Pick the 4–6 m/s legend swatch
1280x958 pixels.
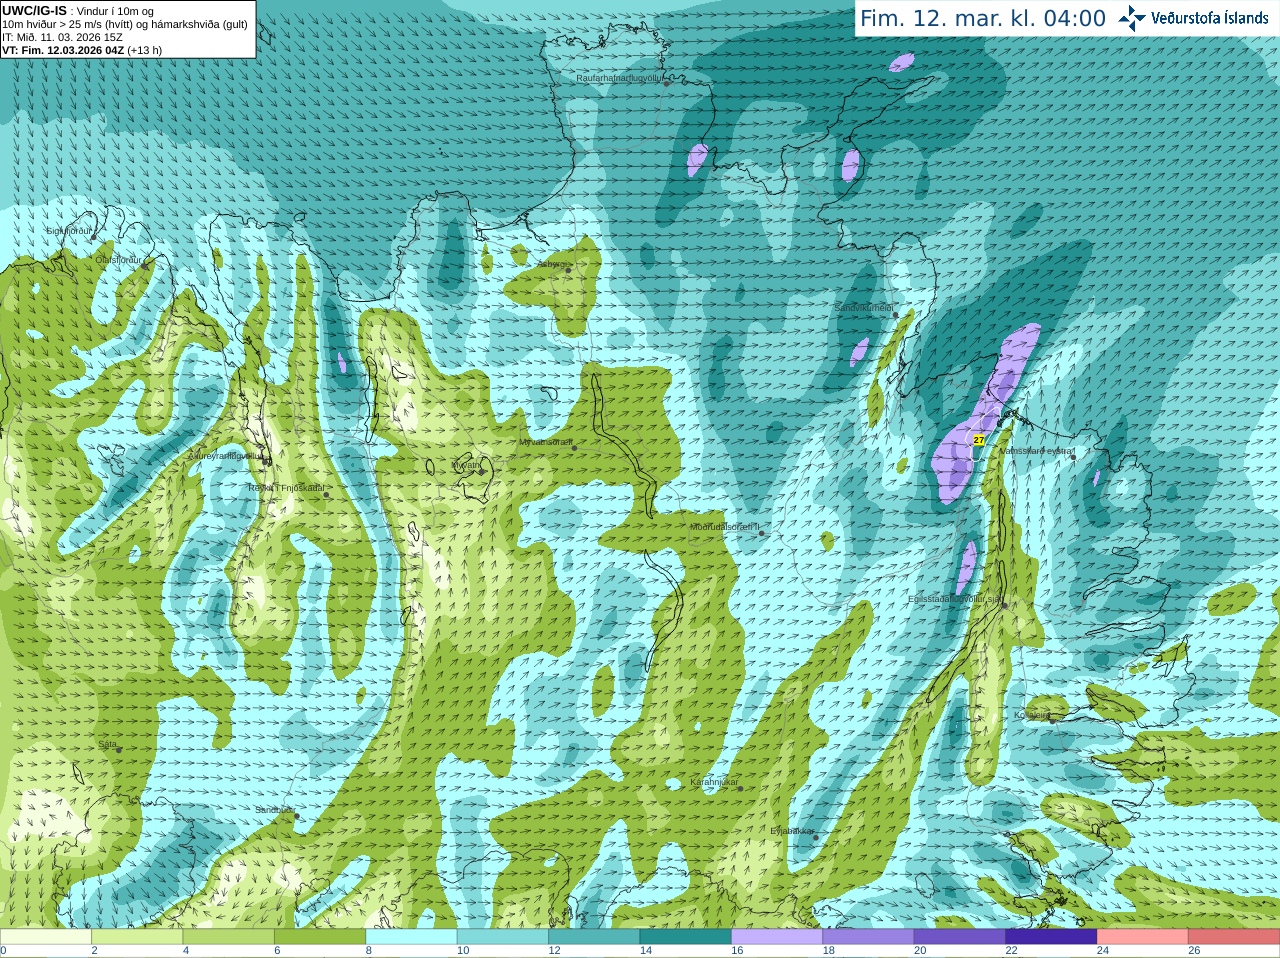tap(229, 937)
